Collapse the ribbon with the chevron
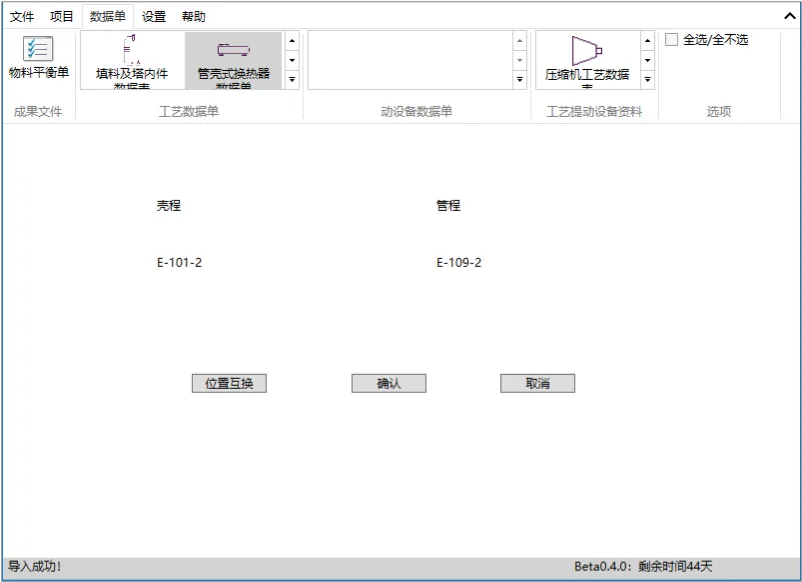This screenshot has height=582, width=802. tap(790, 16)
